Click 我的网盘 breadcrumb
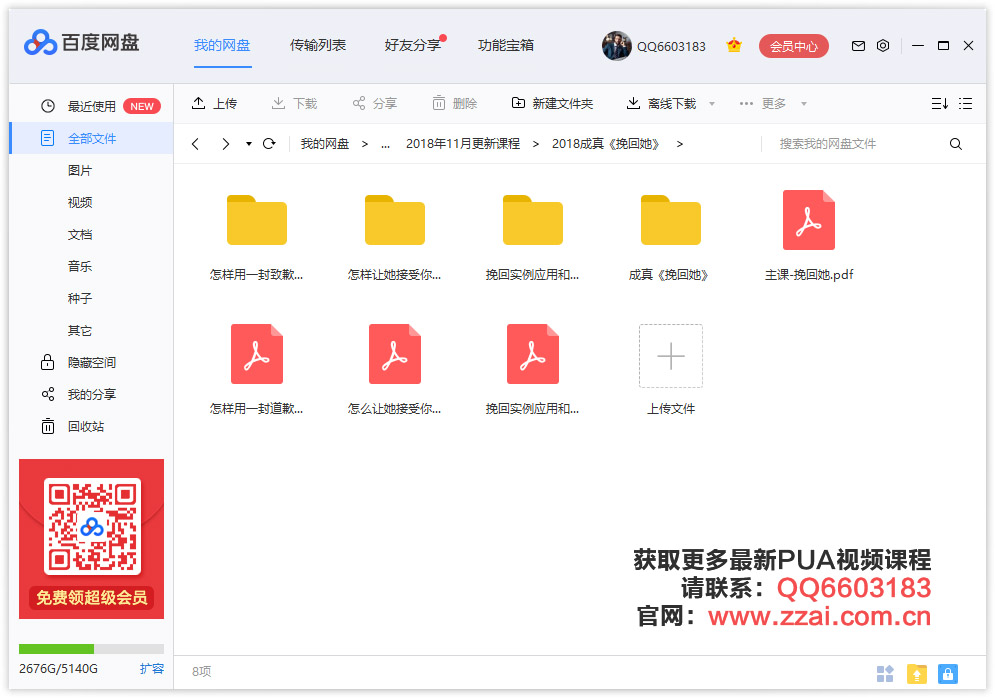Viewport: 995px width, 698px height. click(x=325, y=144)
